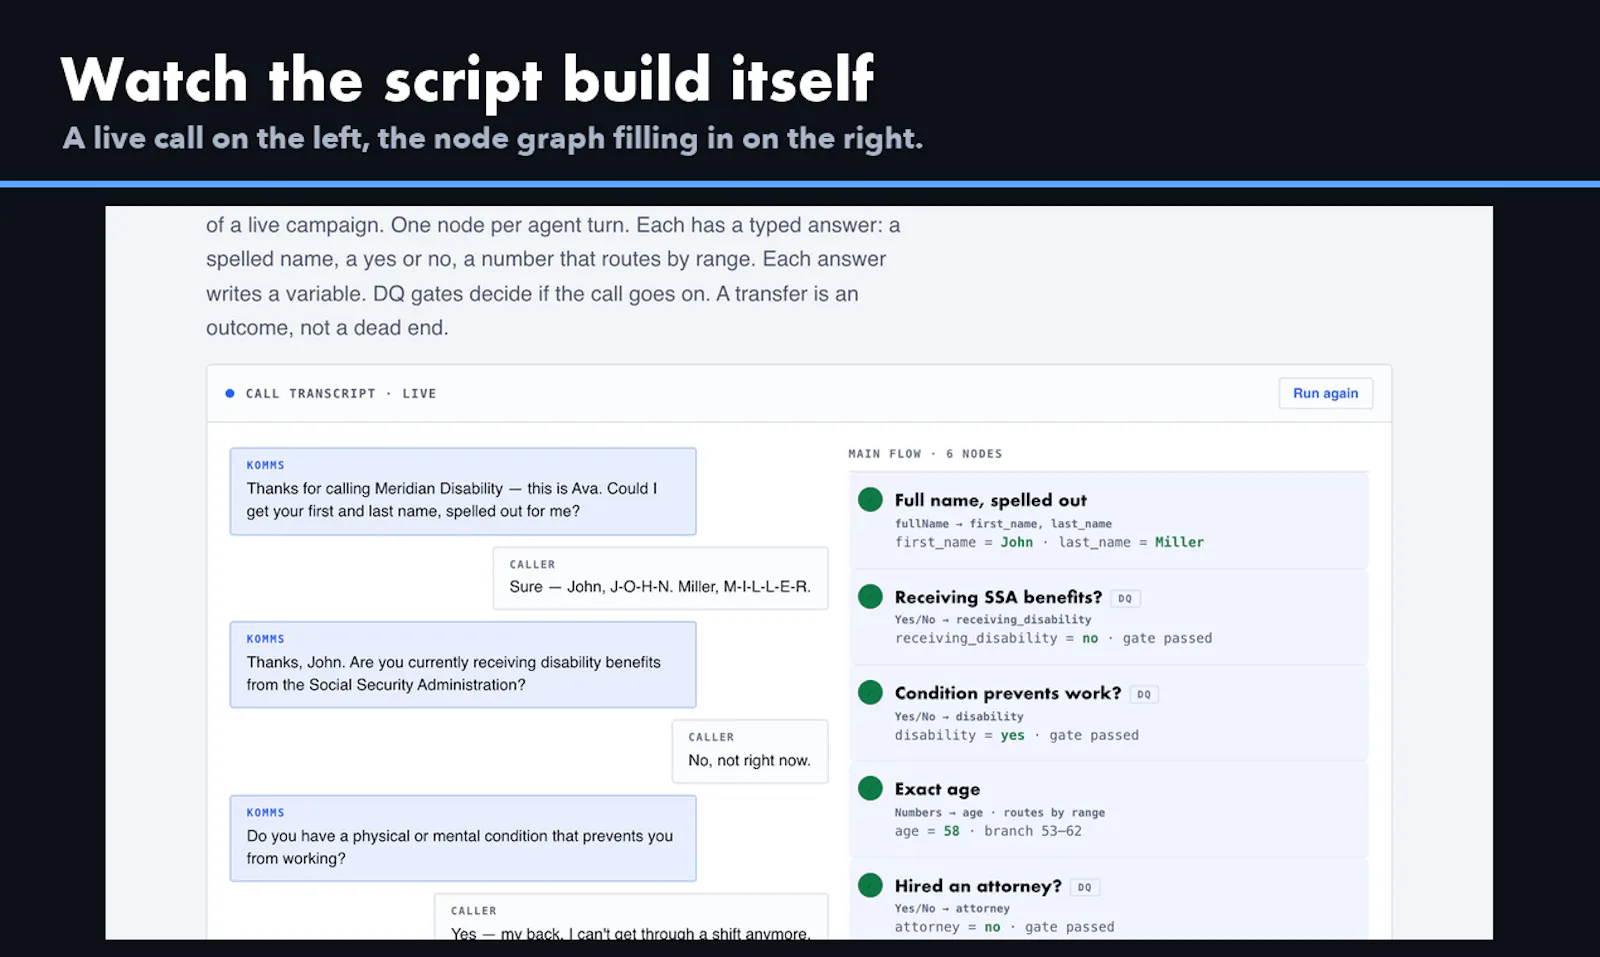Click KOMMS message about physical or mental condition
Image resolution: width=1600 pixels, height=957 pixels.
click(463, 838)
